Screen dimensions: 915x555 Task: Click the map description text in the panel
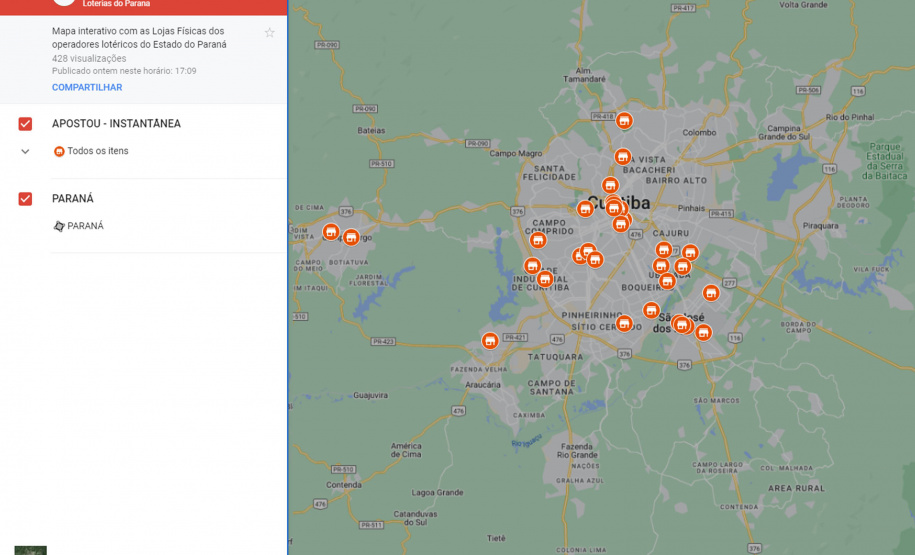point(139,38)
